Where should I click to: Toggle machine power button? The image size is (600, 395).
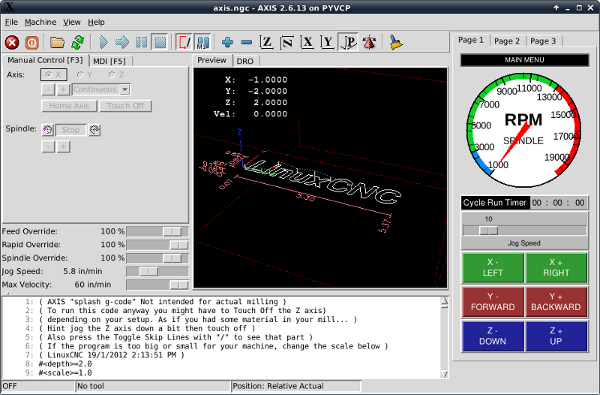pyautogui.click(x=32, y=42)
